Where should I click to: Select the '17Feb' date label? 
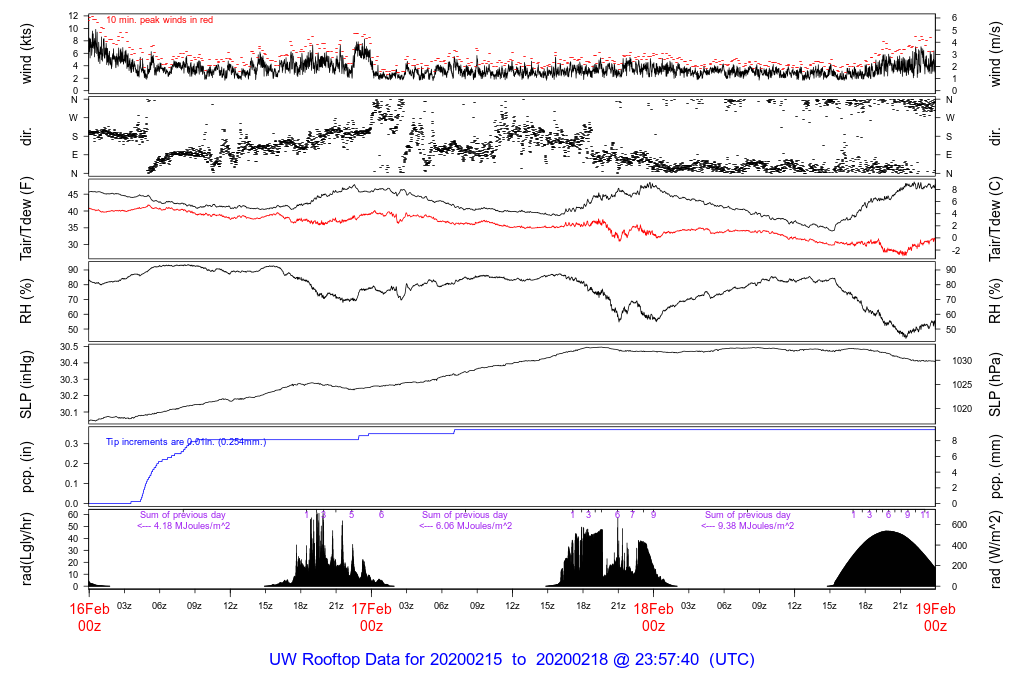(372, 609)
